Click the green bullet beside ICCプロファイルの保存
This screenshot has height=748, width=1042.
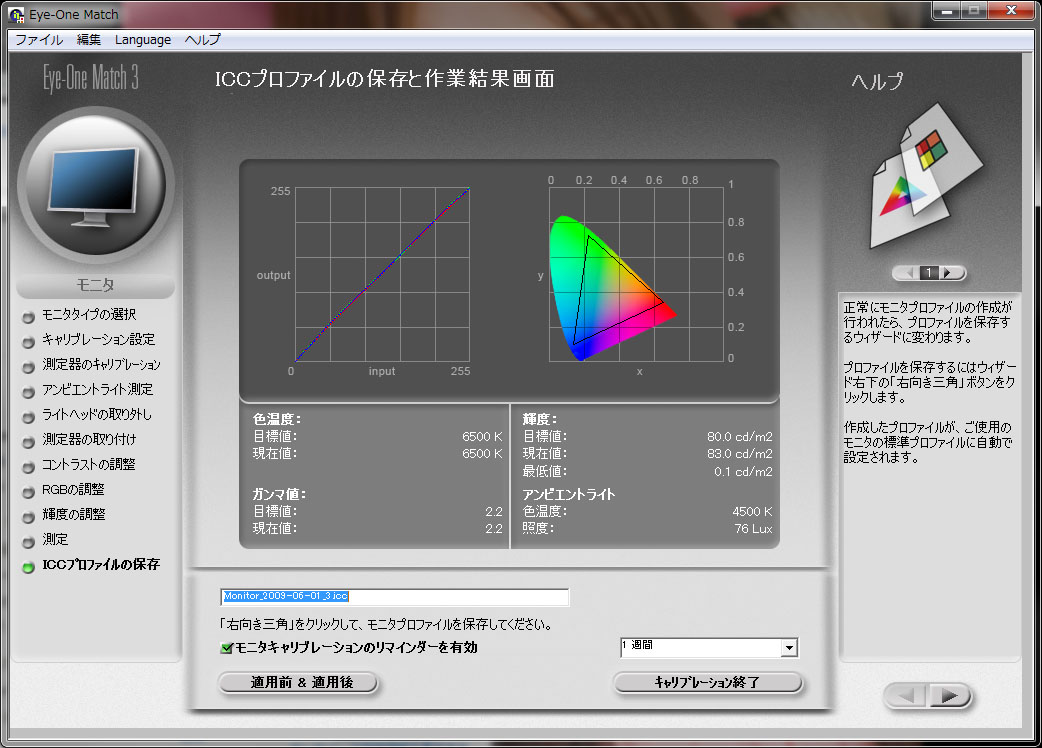pos(28,566)
